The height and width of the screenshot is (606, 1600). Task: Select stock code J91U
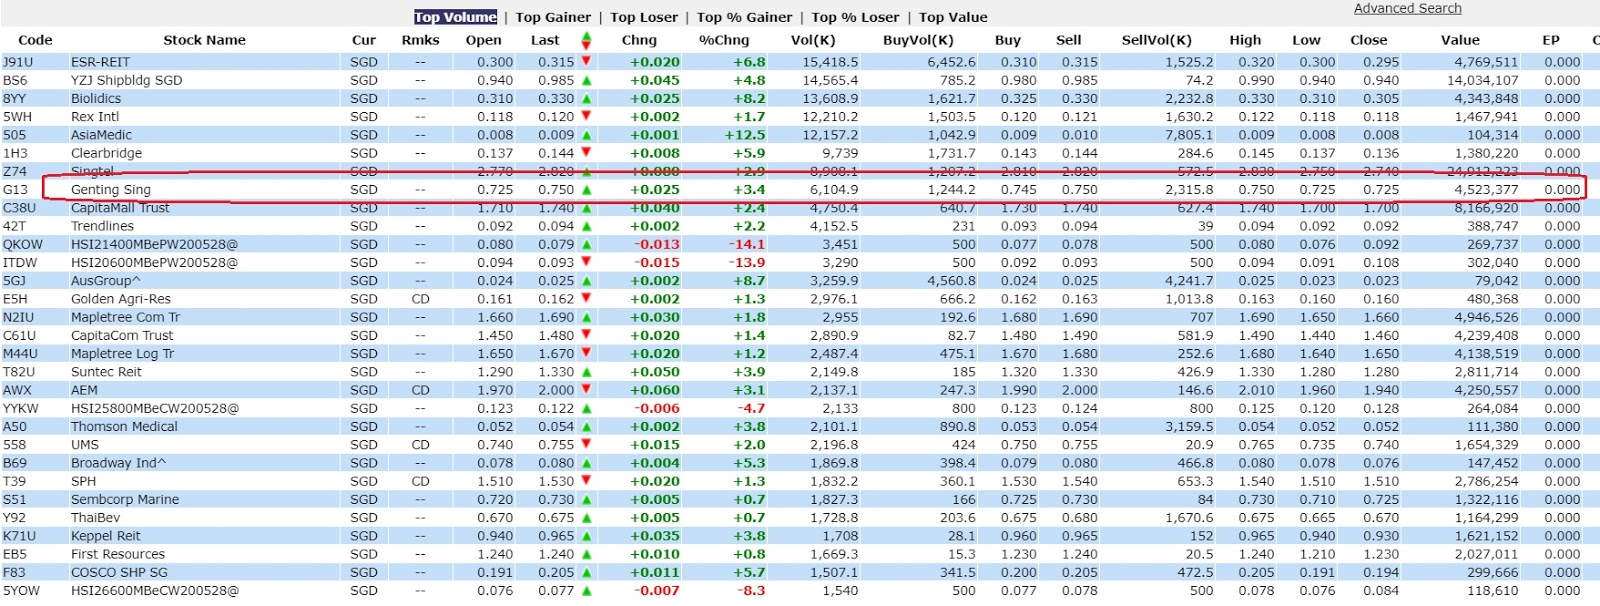(18, 62)
